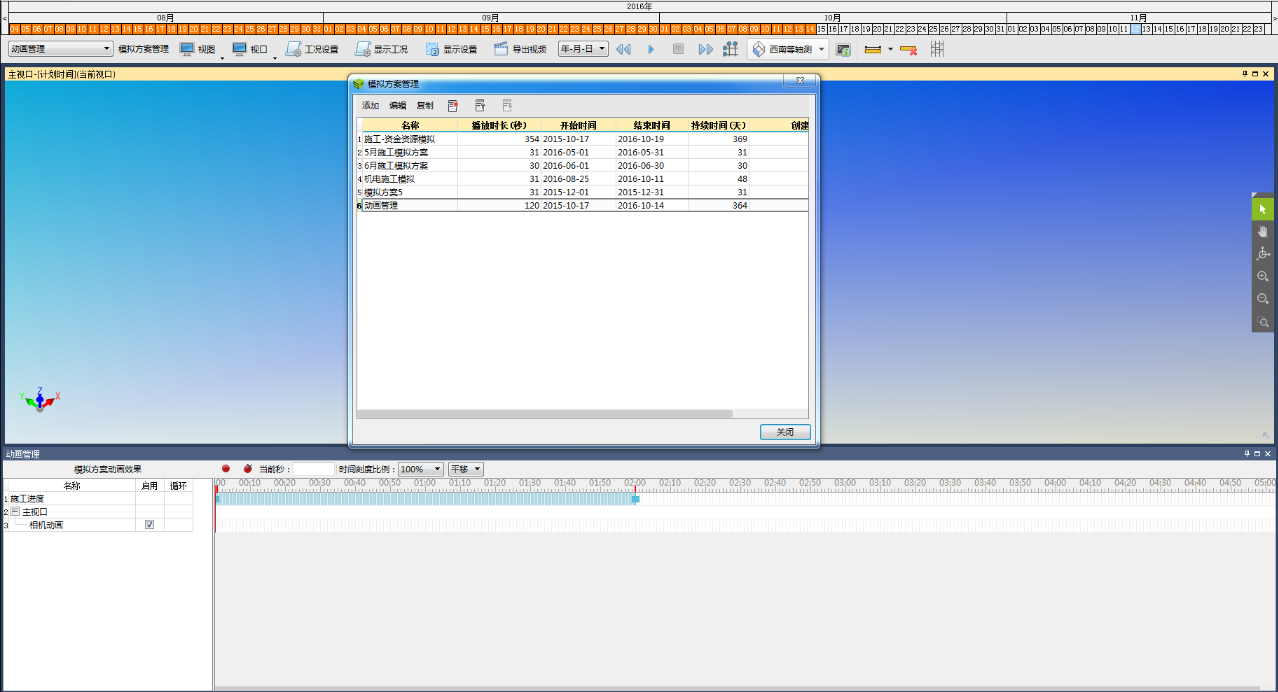Open the 西南等轴测 view dropdown

(788, 49)
